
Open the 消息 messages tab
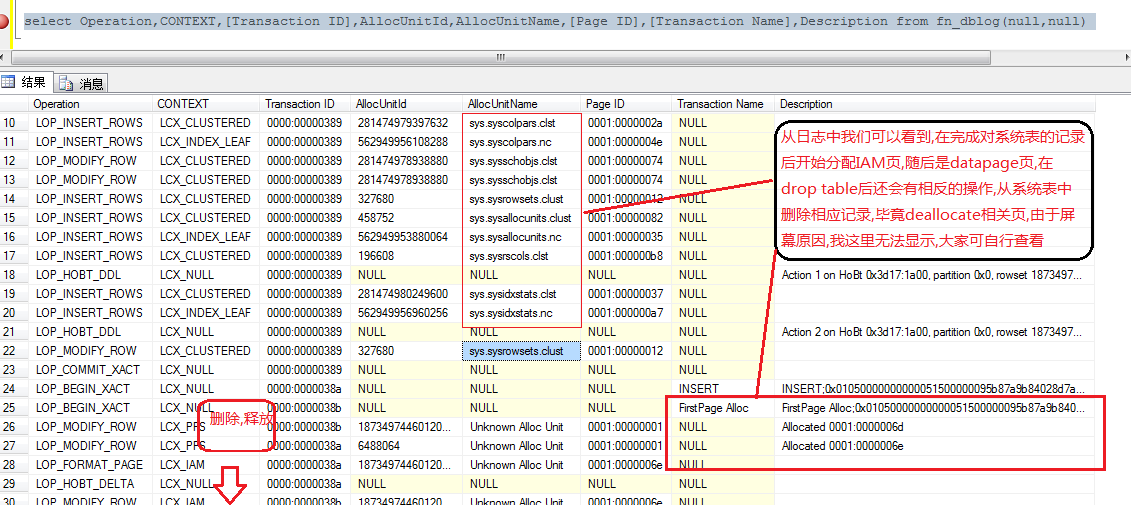tap(82, 84)
